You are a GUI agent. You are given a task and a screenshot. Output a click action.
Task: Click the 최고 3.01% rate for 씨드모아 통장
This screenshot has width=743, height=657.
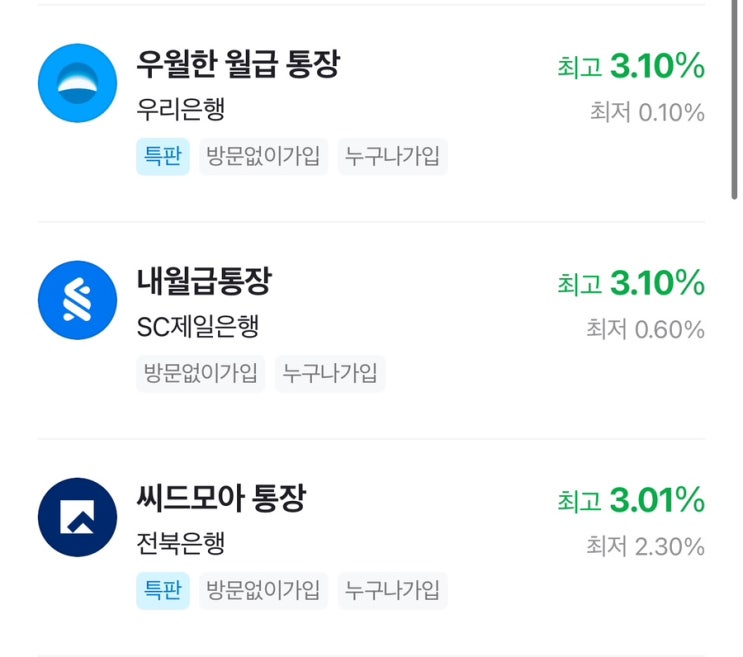coord(631,500)
